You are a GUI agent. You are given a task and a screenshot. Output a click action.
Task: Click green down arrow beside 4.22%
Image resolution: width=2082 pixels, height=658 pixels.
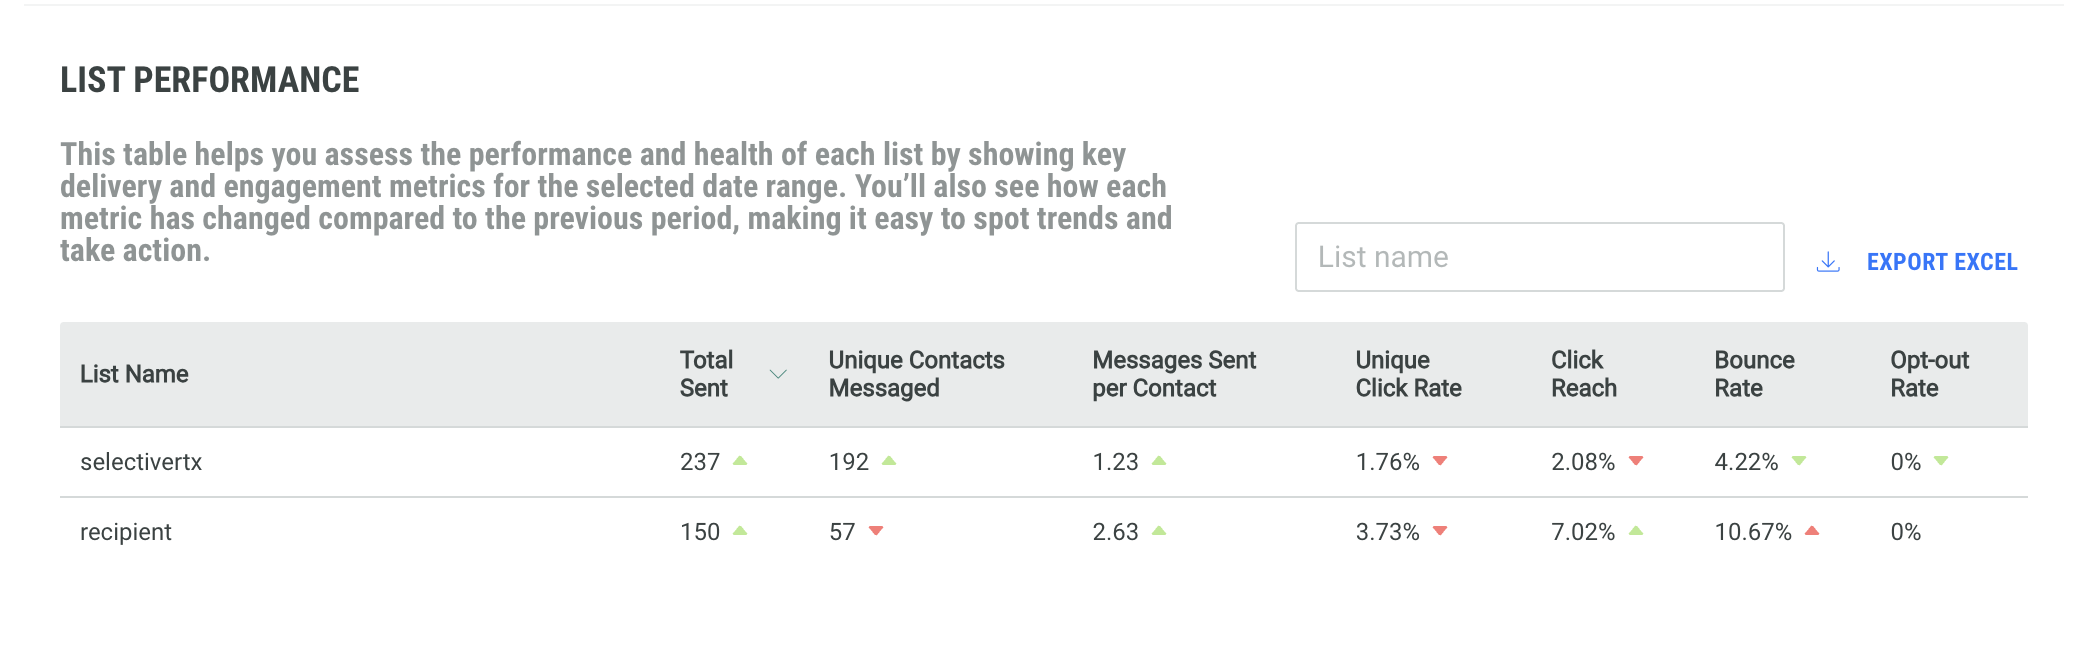click(1799, 461)
